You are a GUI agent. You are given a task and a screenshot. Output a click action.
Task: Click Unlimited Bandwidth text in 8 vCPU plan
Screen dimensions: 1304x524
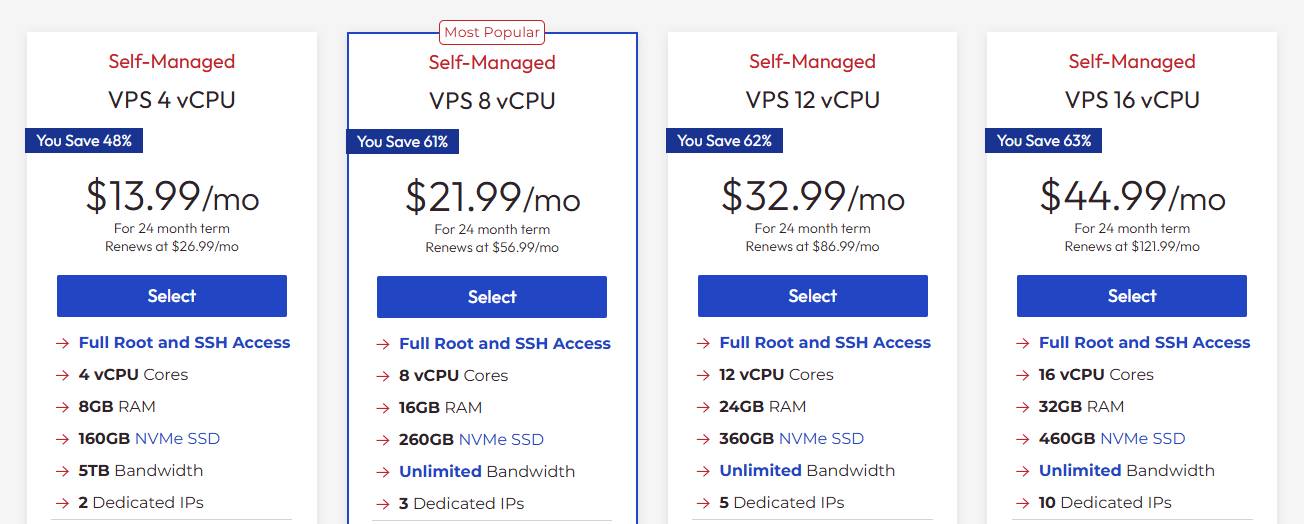[487, 471]
